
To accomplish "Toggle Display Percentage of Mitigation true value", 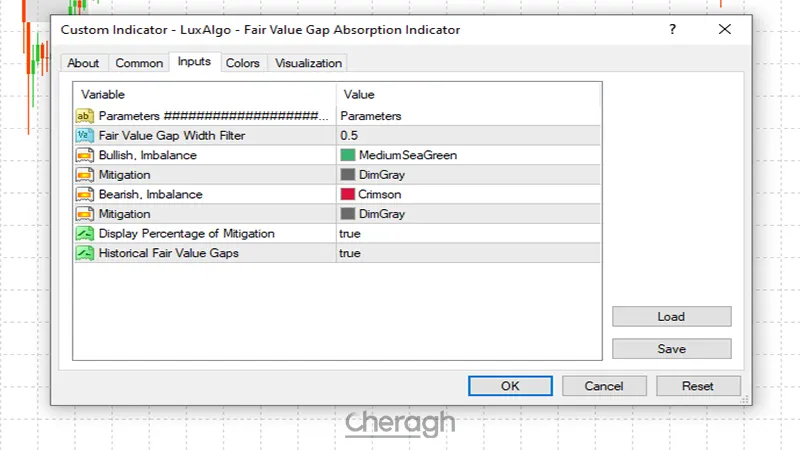I will tap(468, 233).
